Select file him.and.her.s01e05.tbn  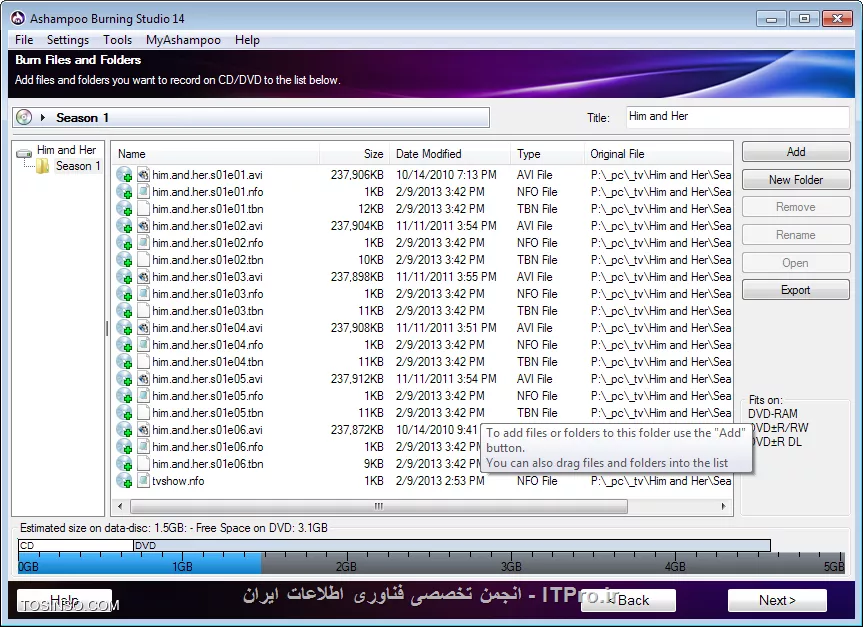click(x=207, y=413)
